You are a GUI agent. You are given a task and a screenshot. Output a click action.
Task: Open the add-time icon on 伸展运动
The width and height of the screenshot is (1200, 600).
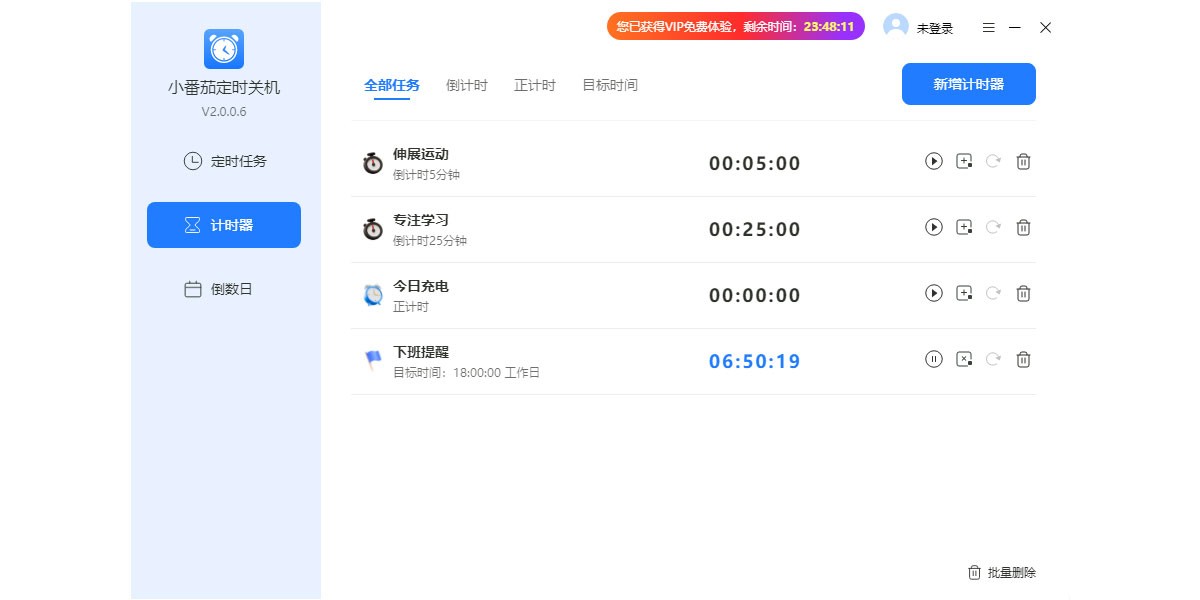(963, 161)
